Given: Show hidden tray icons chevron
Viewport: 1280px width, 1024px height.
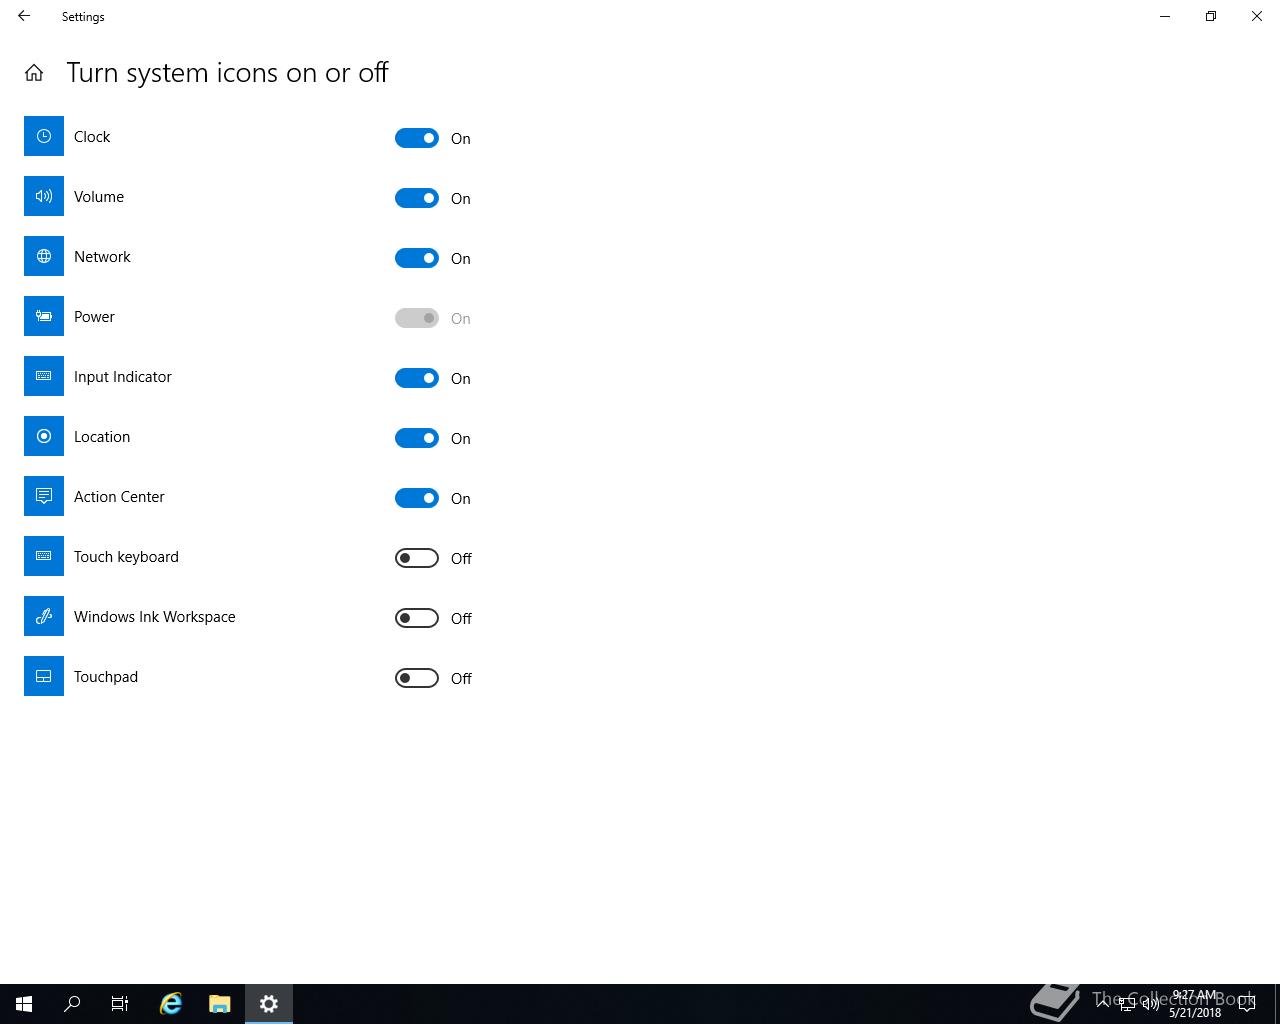Looking at the screenshot, I should [1103, 1004].
